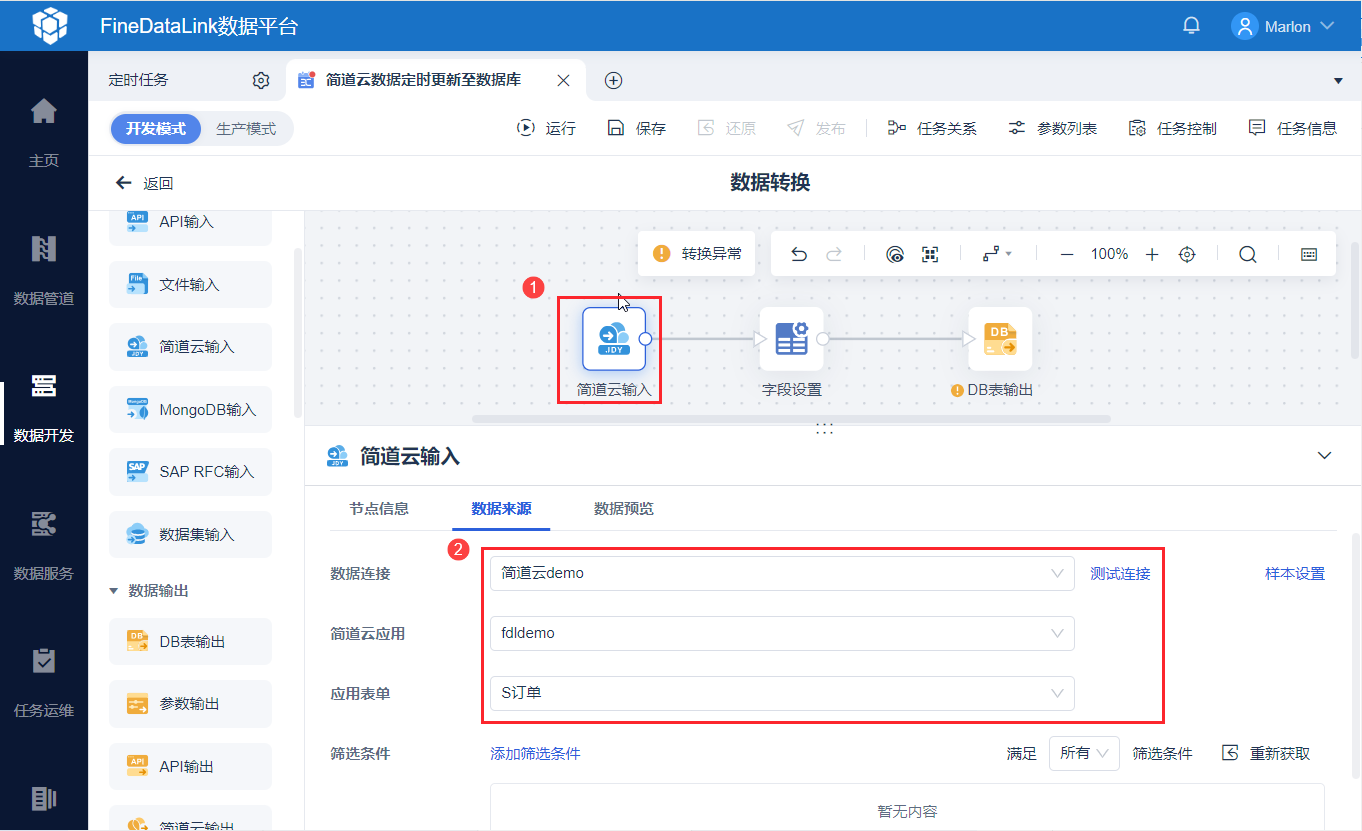Select the DB表输出 node on canvas
This screenshot has height=831, width=1362.
(x=1000, y=339)
